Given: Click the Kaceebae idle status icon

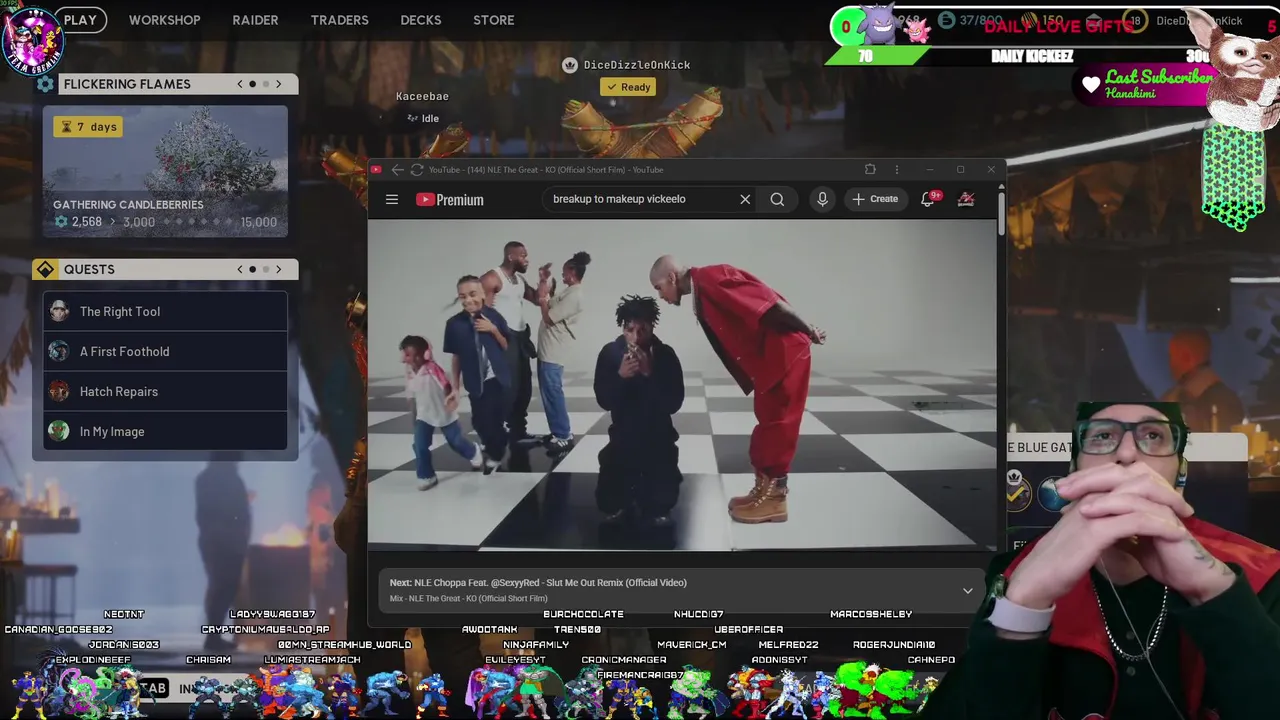Looking at the screenshot, I should 412,118.
